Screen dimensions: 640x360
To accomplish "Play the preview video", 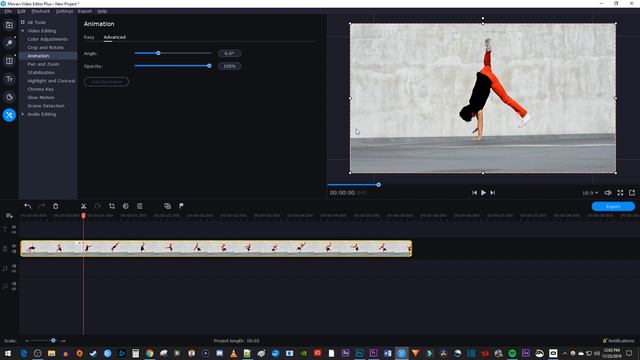I will [483, 193].
